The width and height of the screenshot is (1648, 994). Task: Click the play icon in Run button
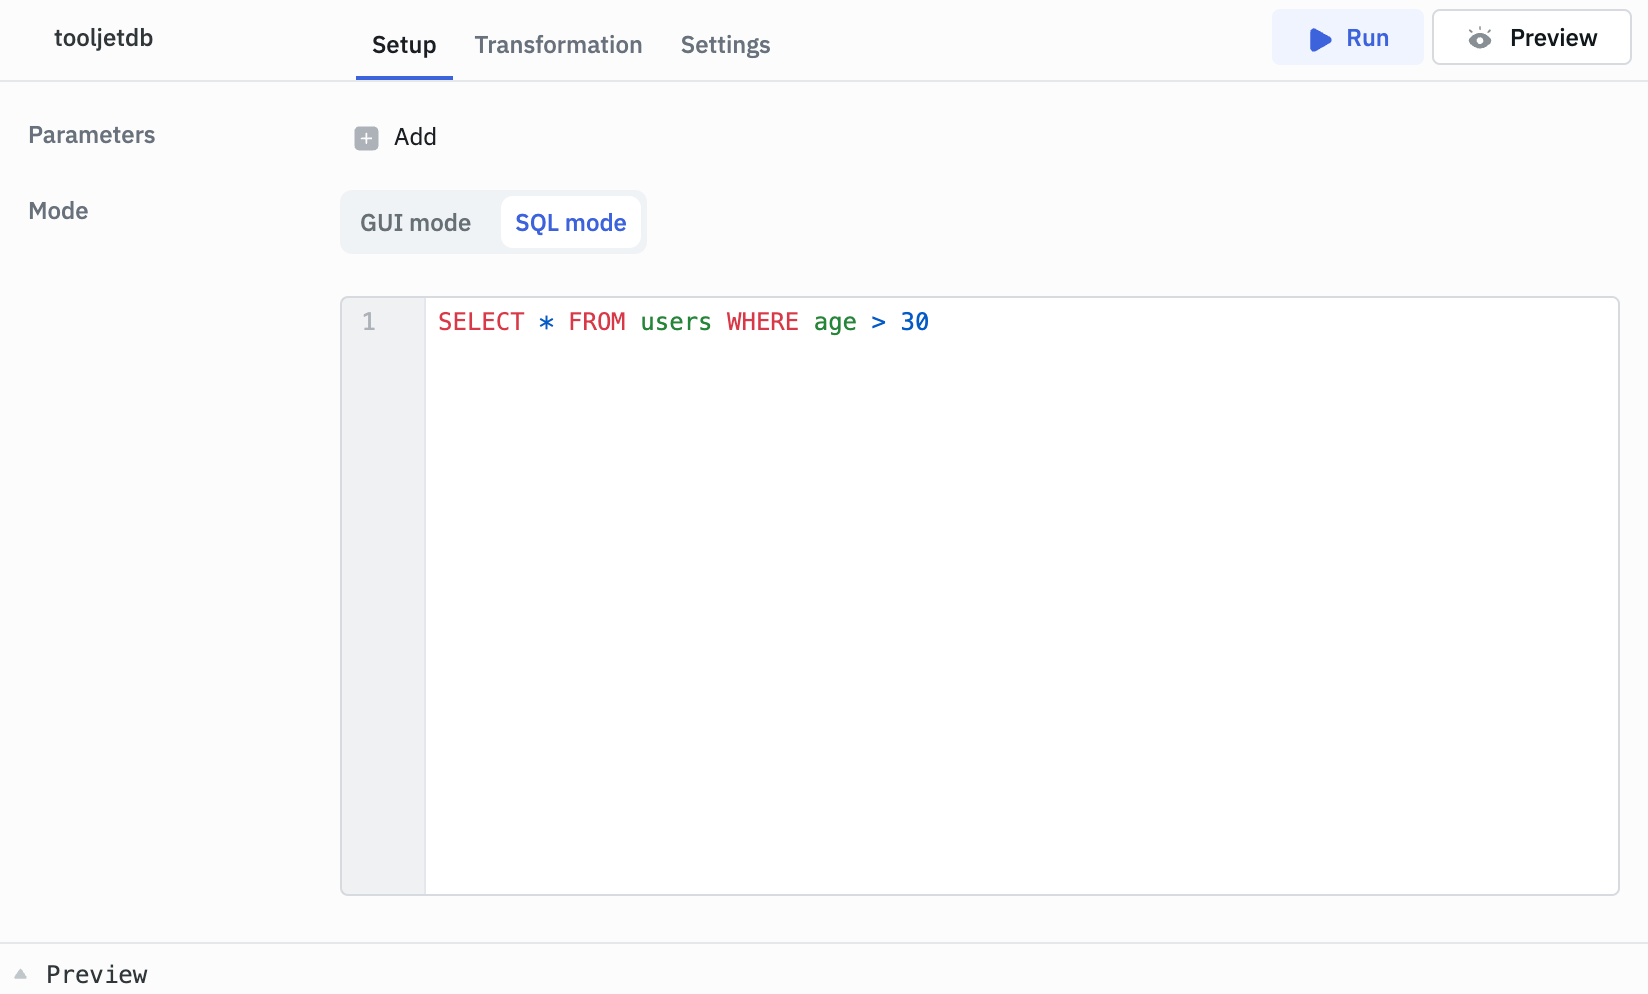click(1320, 39)
